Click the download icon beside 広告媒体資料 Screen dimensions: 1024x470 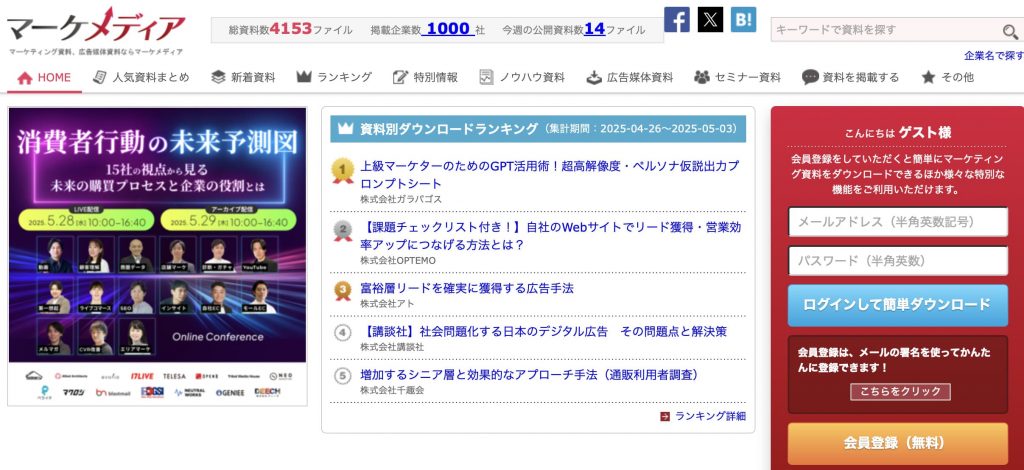[x=593, y=77]
